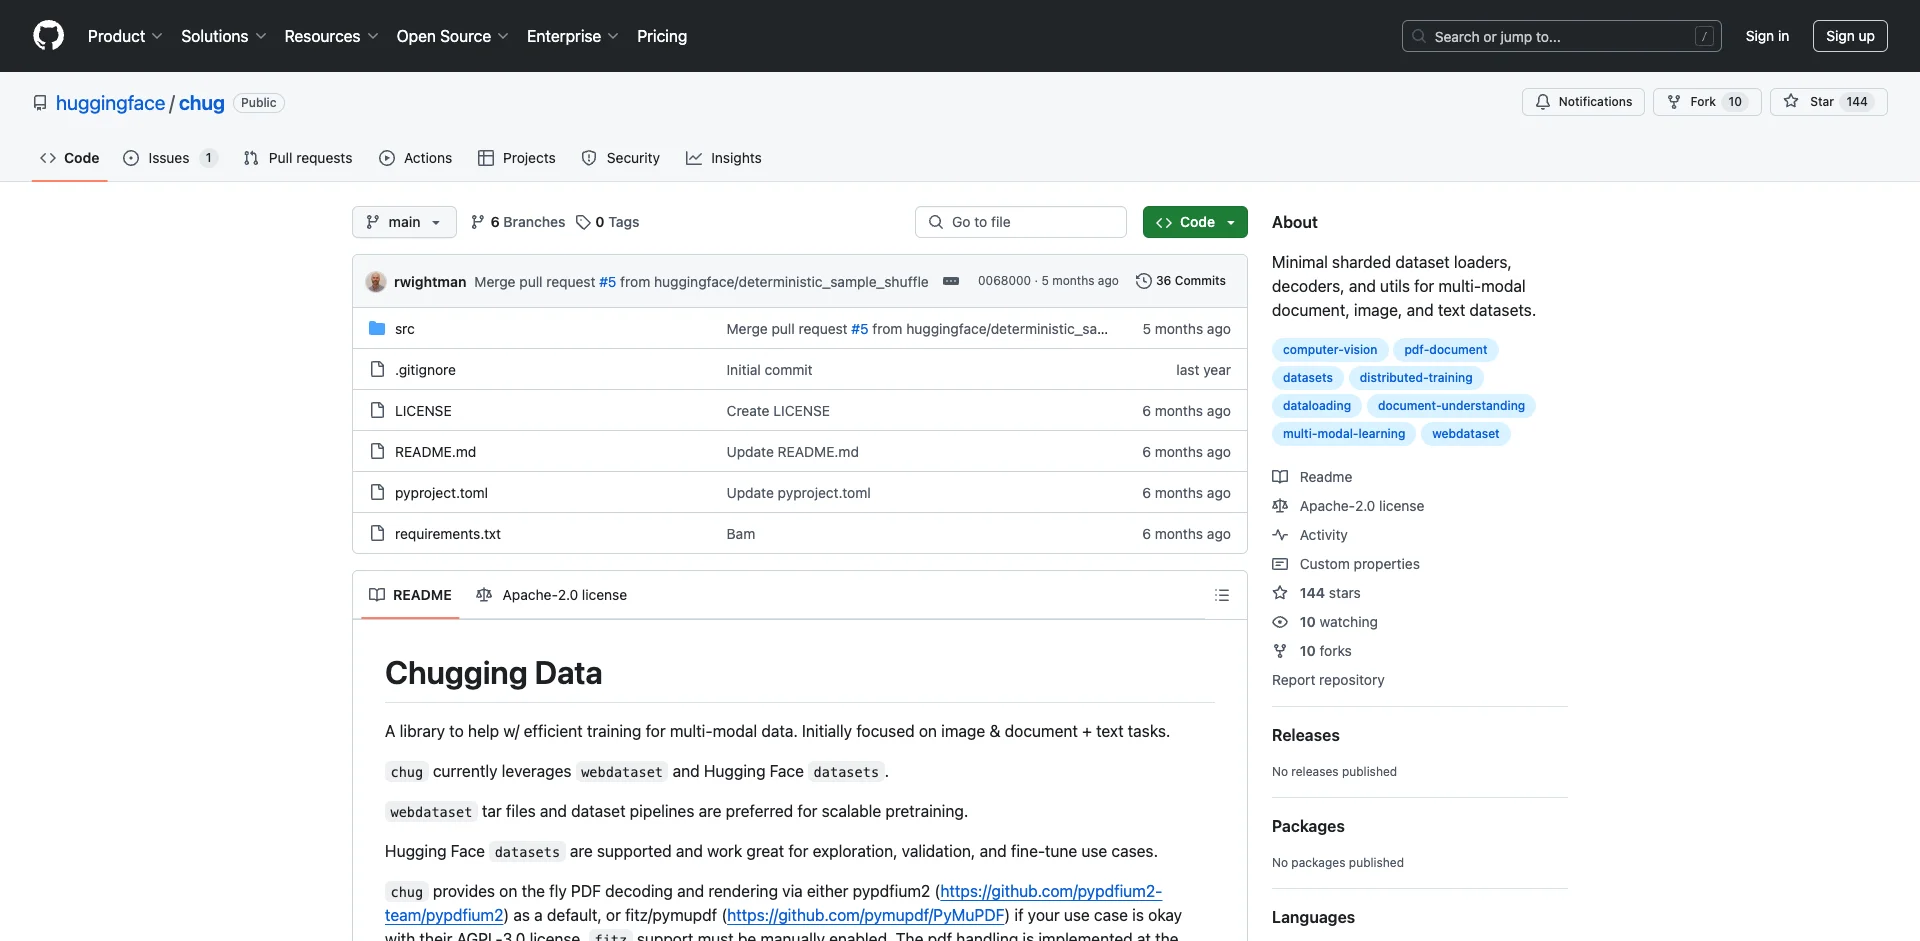Viewport: 1920px width, 941px height.
Task: Click the Apache-2.0 license scale icon in About
Action: (x=1280, y=506)
